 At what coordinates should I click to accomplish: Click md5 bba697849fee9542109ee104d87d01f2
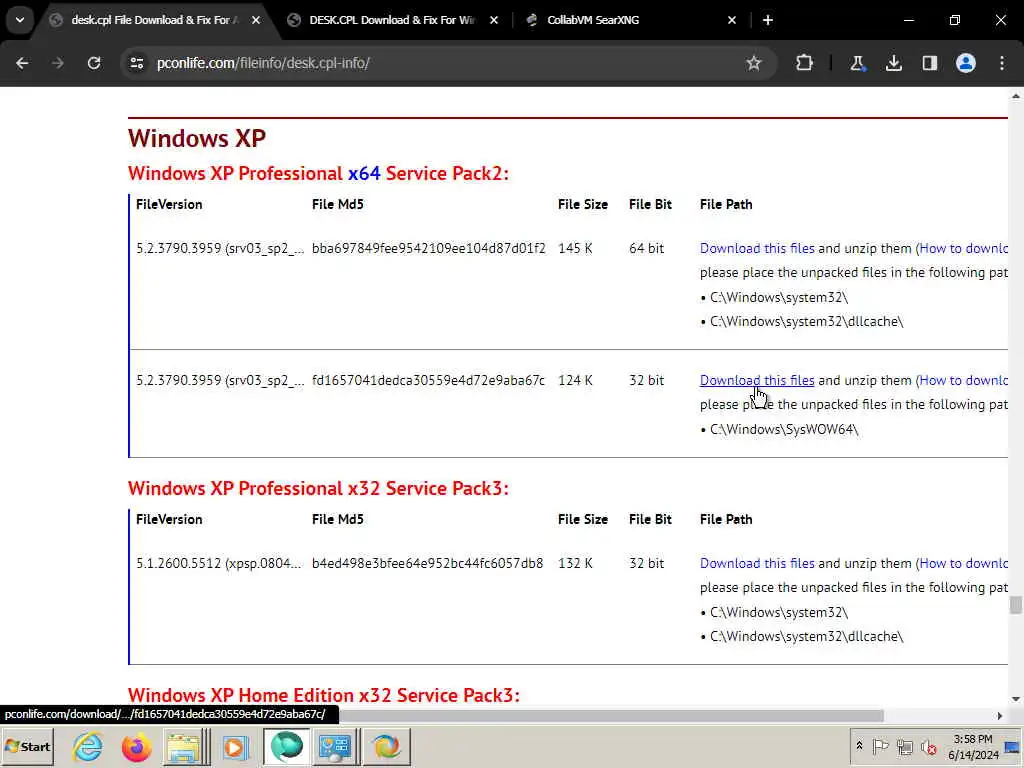pos(428,248)
